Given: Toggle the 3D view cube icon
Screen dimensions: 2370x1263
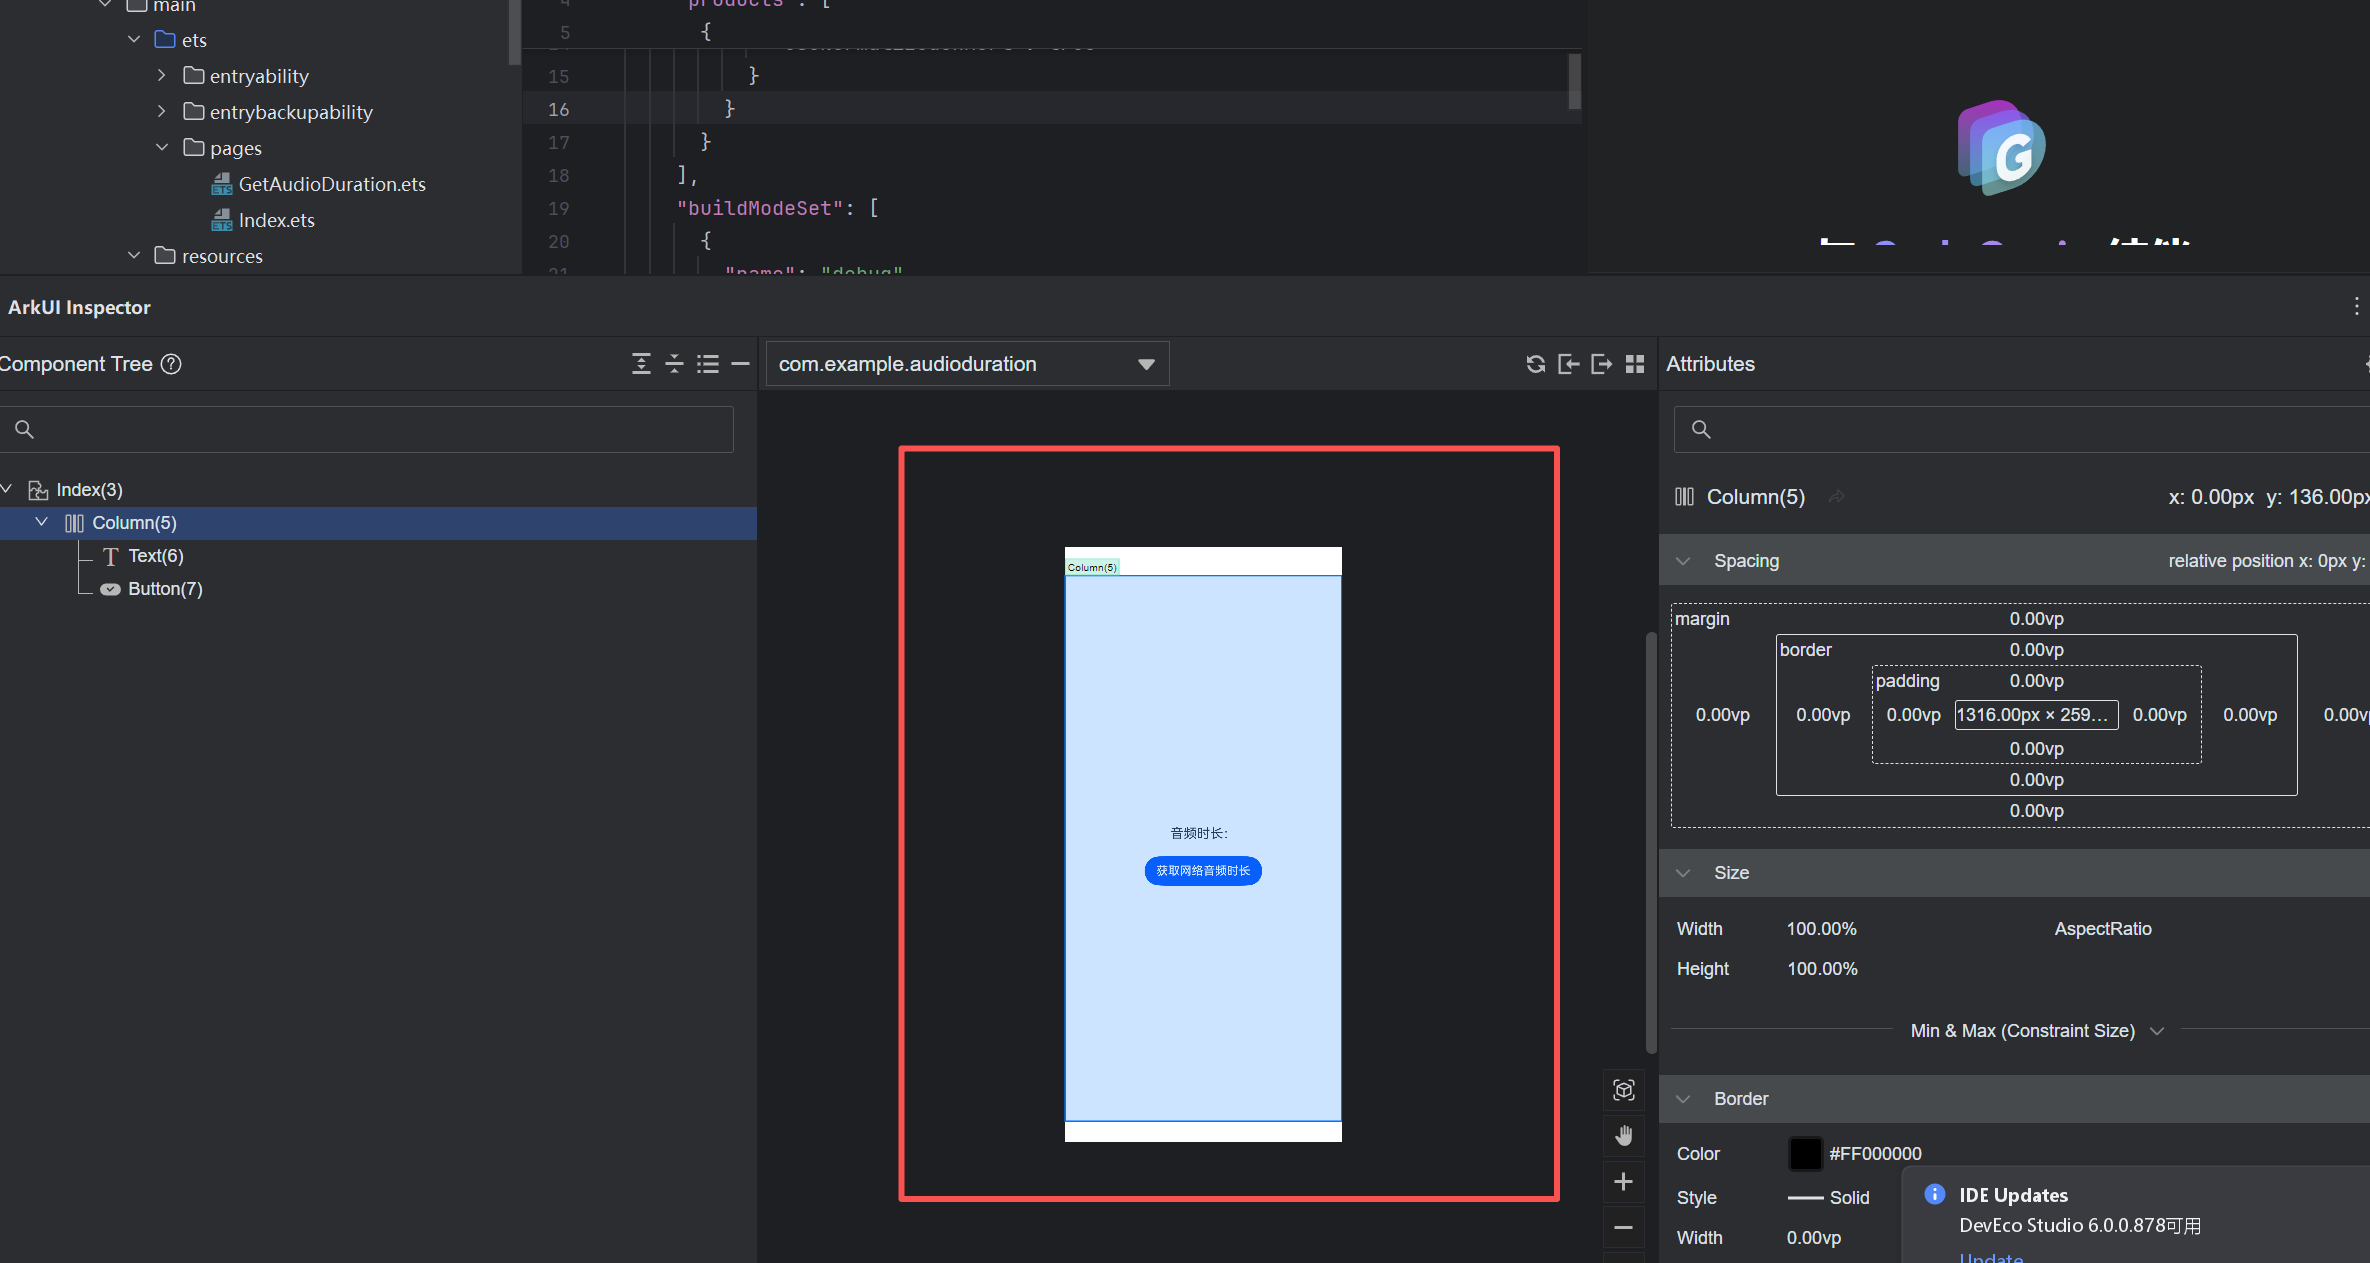Looking at the screenshot, I should pos(1624,1090).
